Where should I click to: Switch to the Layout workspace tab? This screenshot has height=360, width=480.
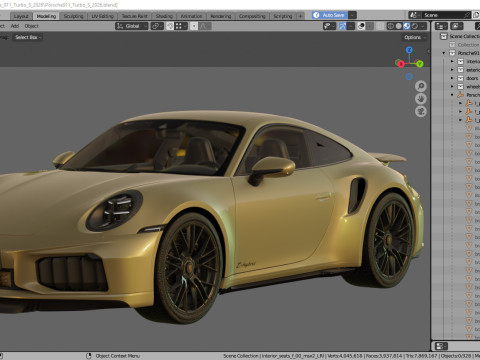click(21, 16)
